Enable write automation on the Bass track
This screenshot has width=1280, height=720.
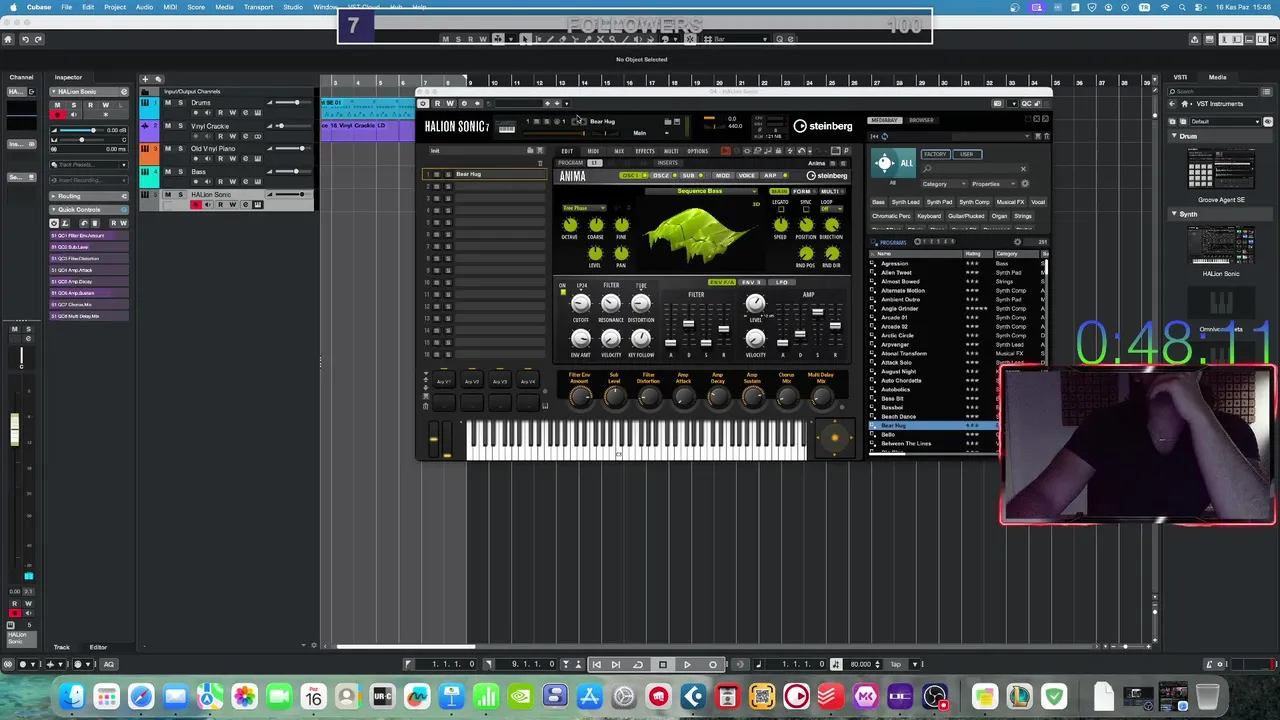click(x=233, y=182)
